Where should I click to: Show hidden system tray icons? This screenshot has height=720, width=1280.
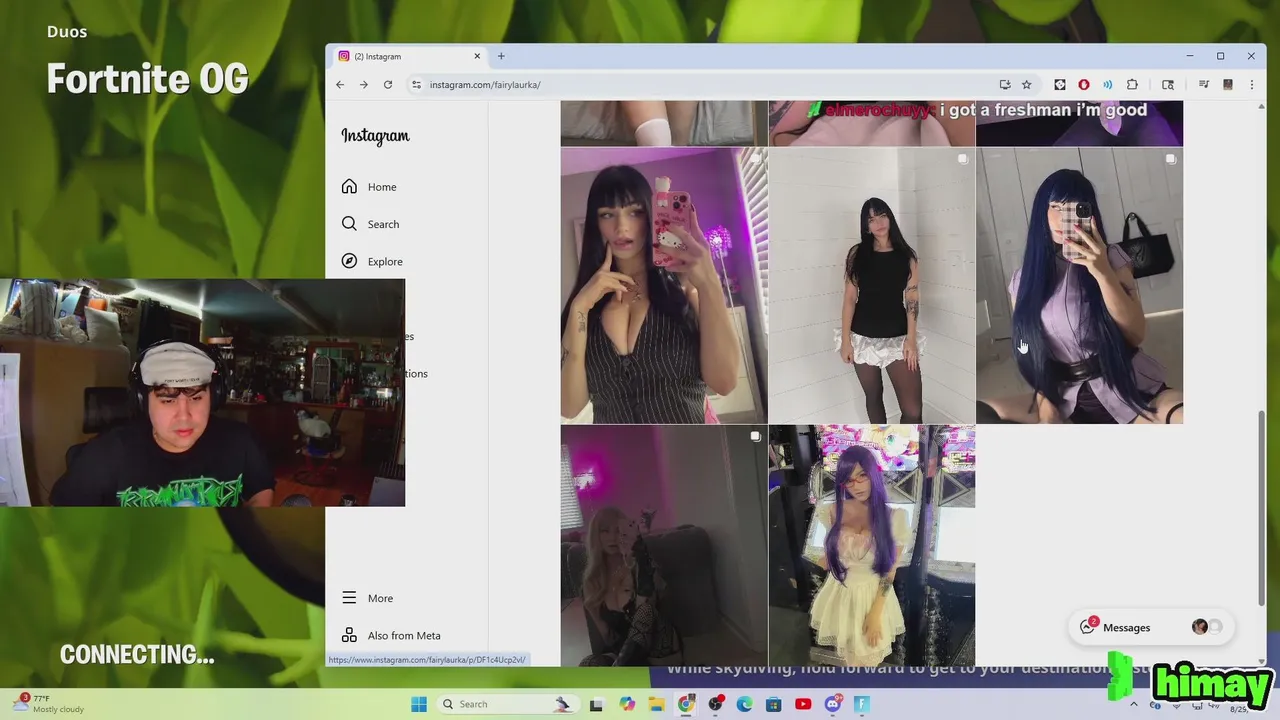(1133, 704)
